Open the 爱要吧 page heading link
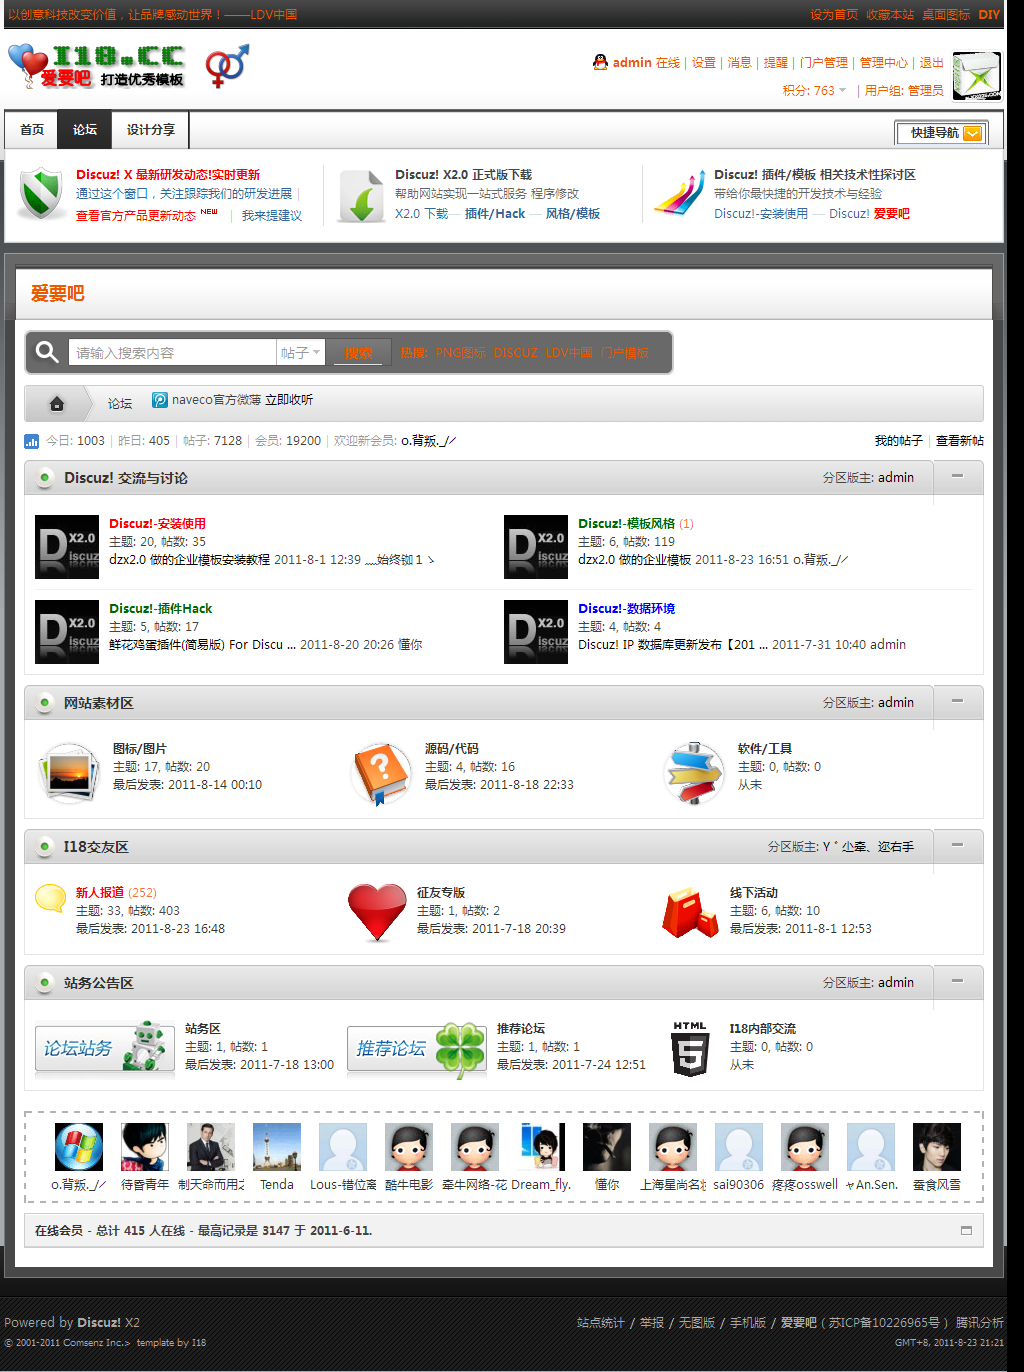This screenshot has height=1372, width=1024. (57, 293)
